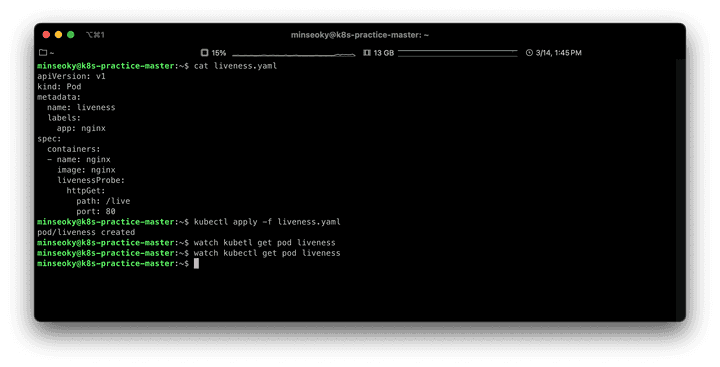Click the folder icon in status bar
The height and width of the screenshot is (367, 720).
pos(43,53)
